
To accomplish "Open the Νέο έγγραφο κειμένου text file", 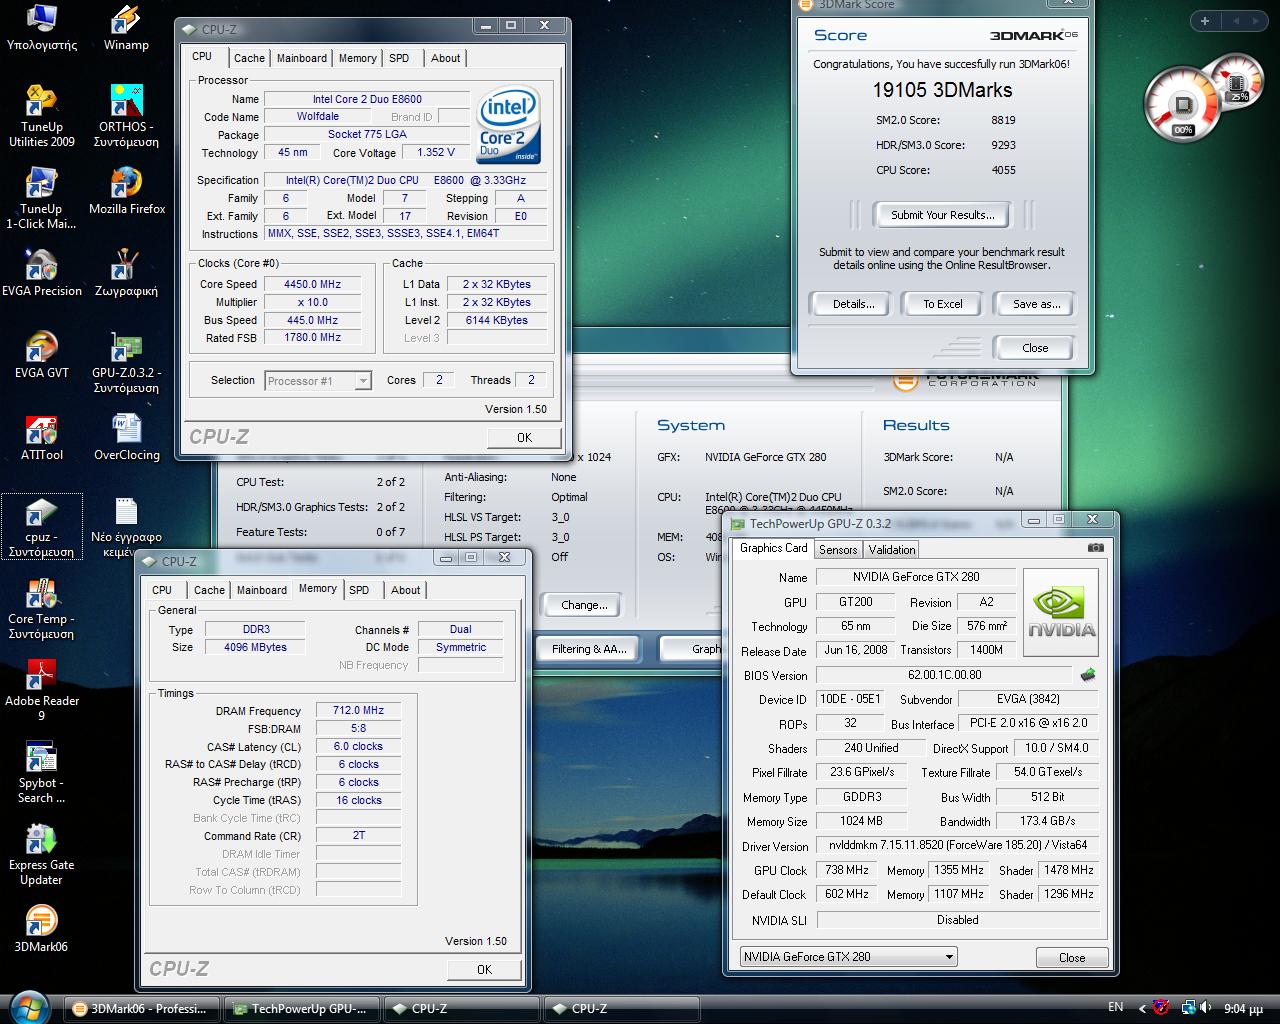I will click(x=126, y=527).
